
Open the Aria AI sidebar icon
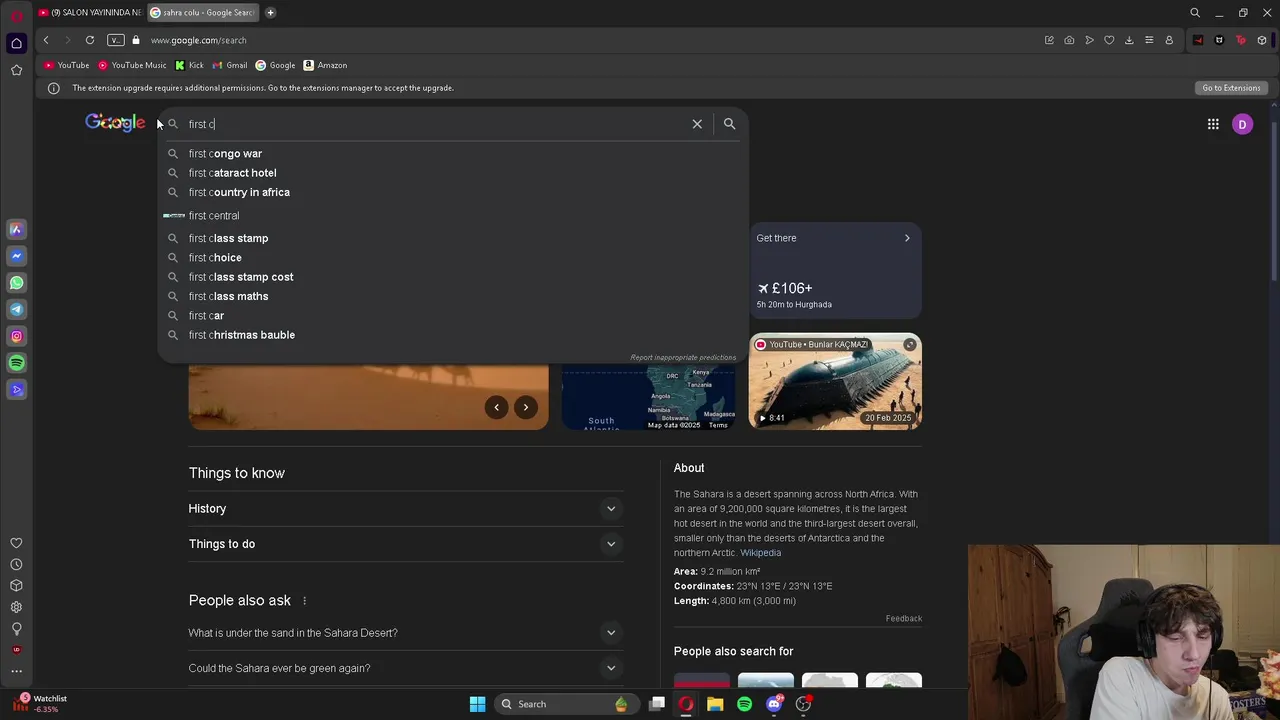point(16,229)
